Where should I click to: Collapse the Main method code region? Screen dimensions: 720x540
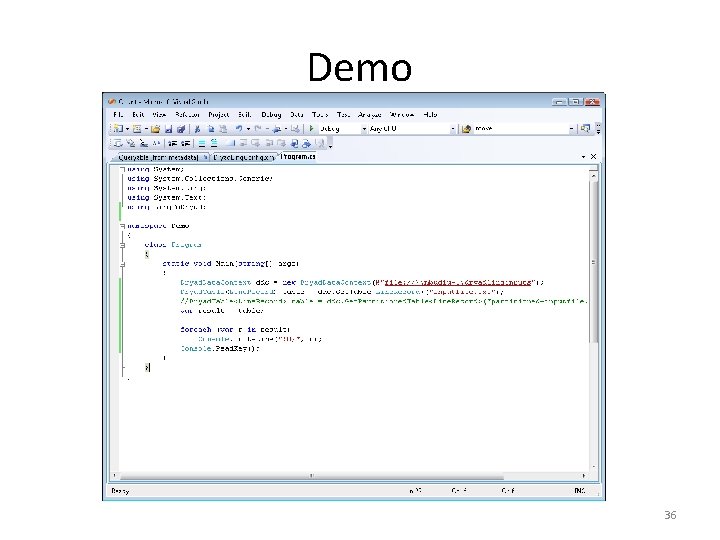tap(123, 264)
